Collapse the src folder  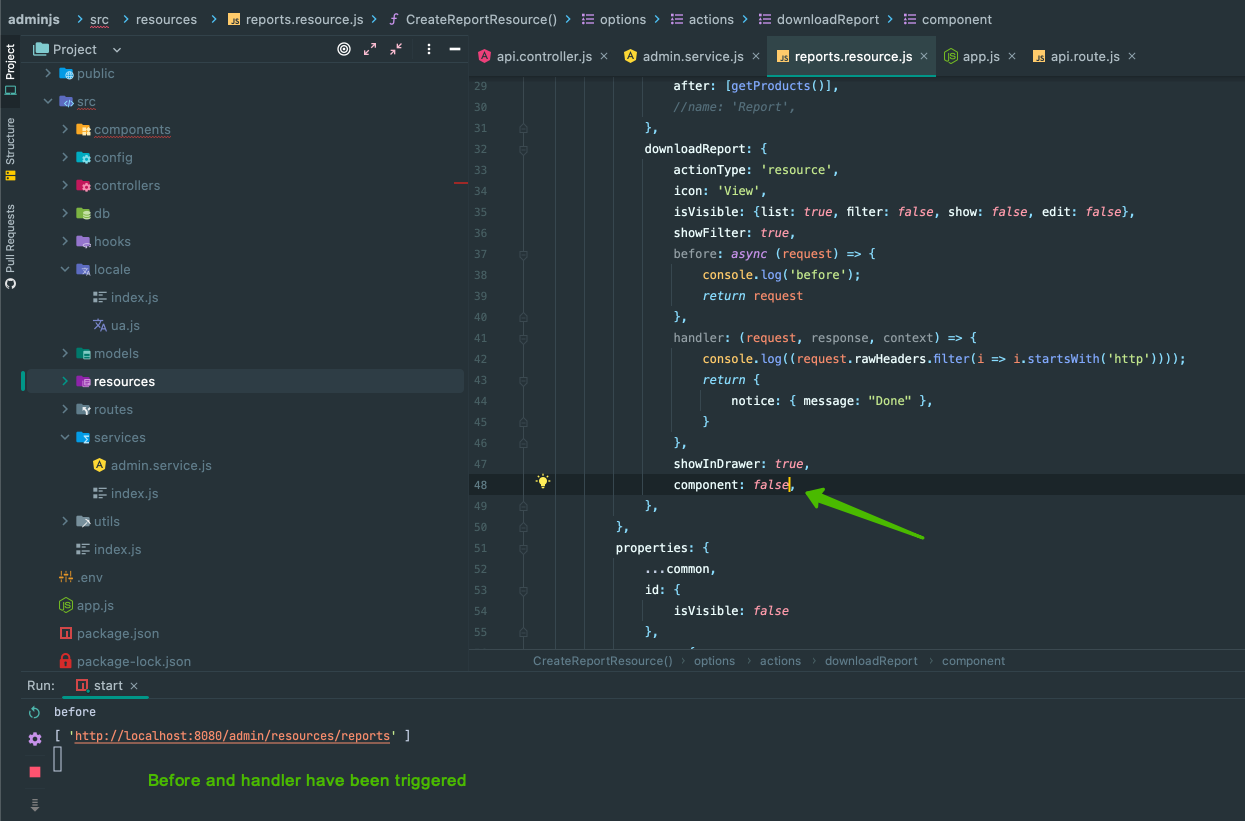click(47, 101)
